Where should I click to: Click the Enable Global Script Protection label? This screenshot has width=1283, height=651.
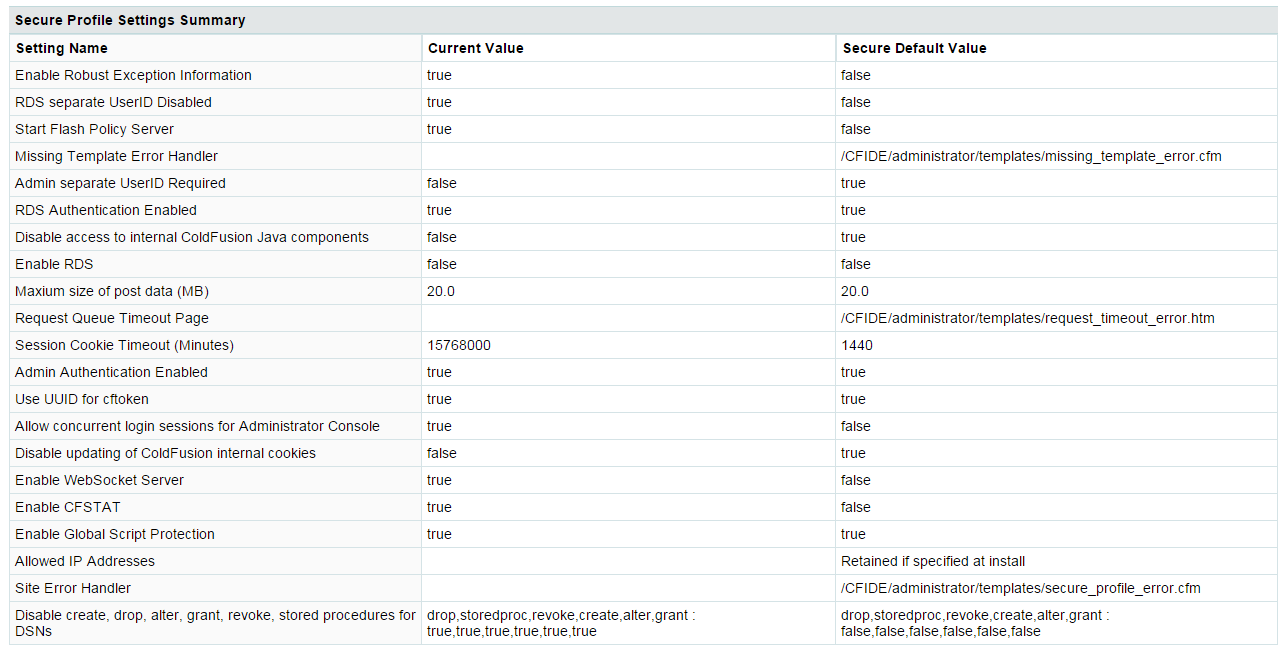[115, 534]
